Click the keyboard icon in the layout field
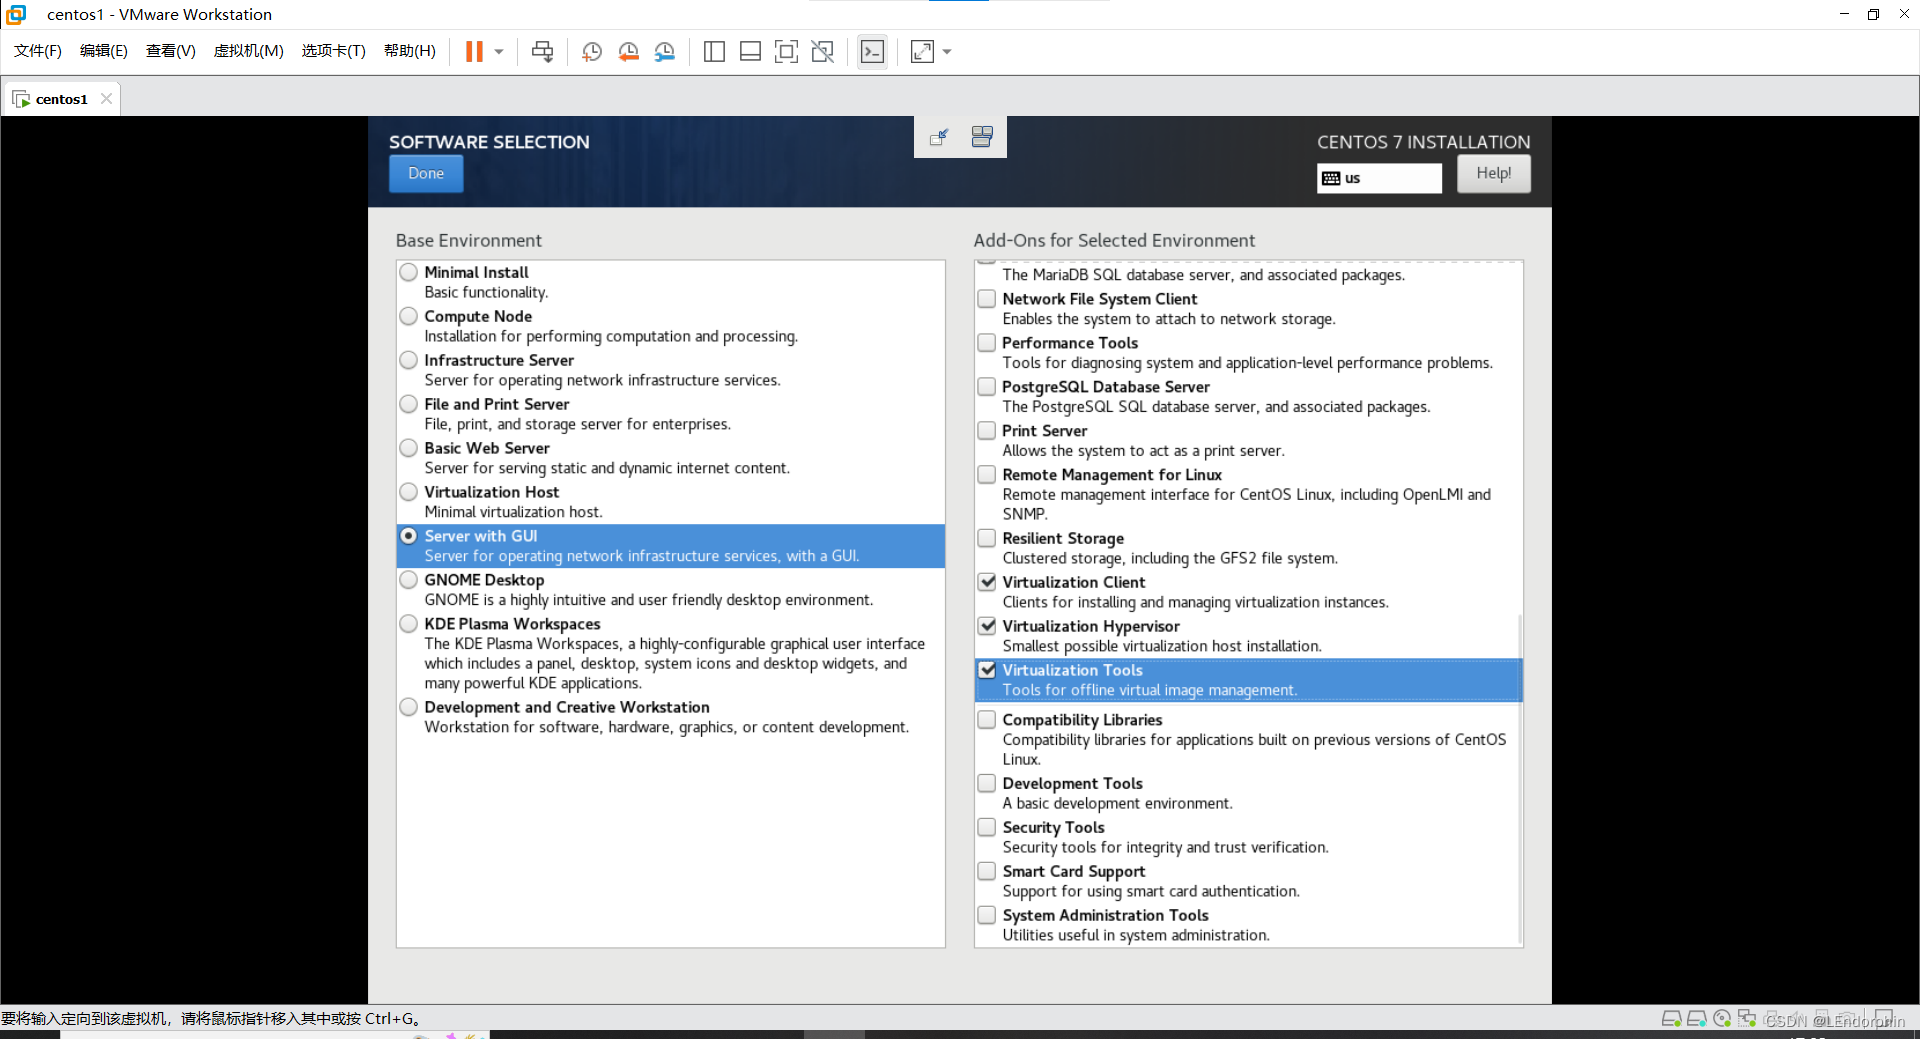The height and width of the screenshot is (1039, 1920). (x=1331, y=178)
